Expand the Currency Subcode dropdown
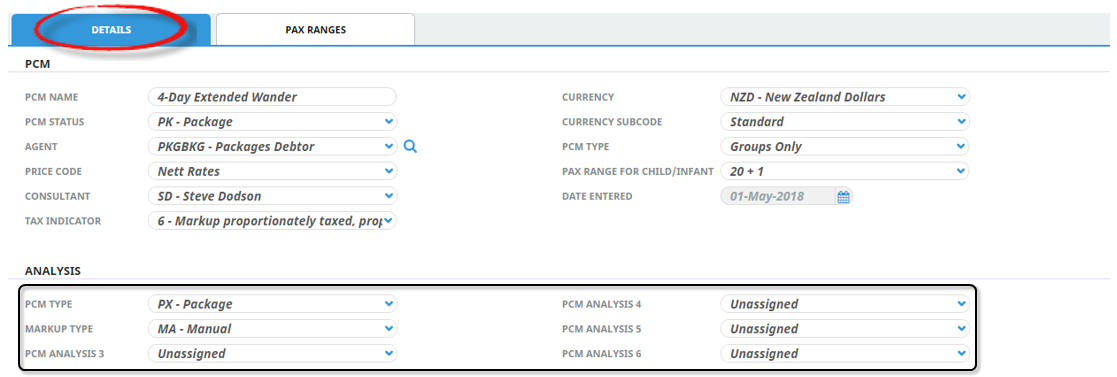1117x377 pixels. click(x=845, y=122)
